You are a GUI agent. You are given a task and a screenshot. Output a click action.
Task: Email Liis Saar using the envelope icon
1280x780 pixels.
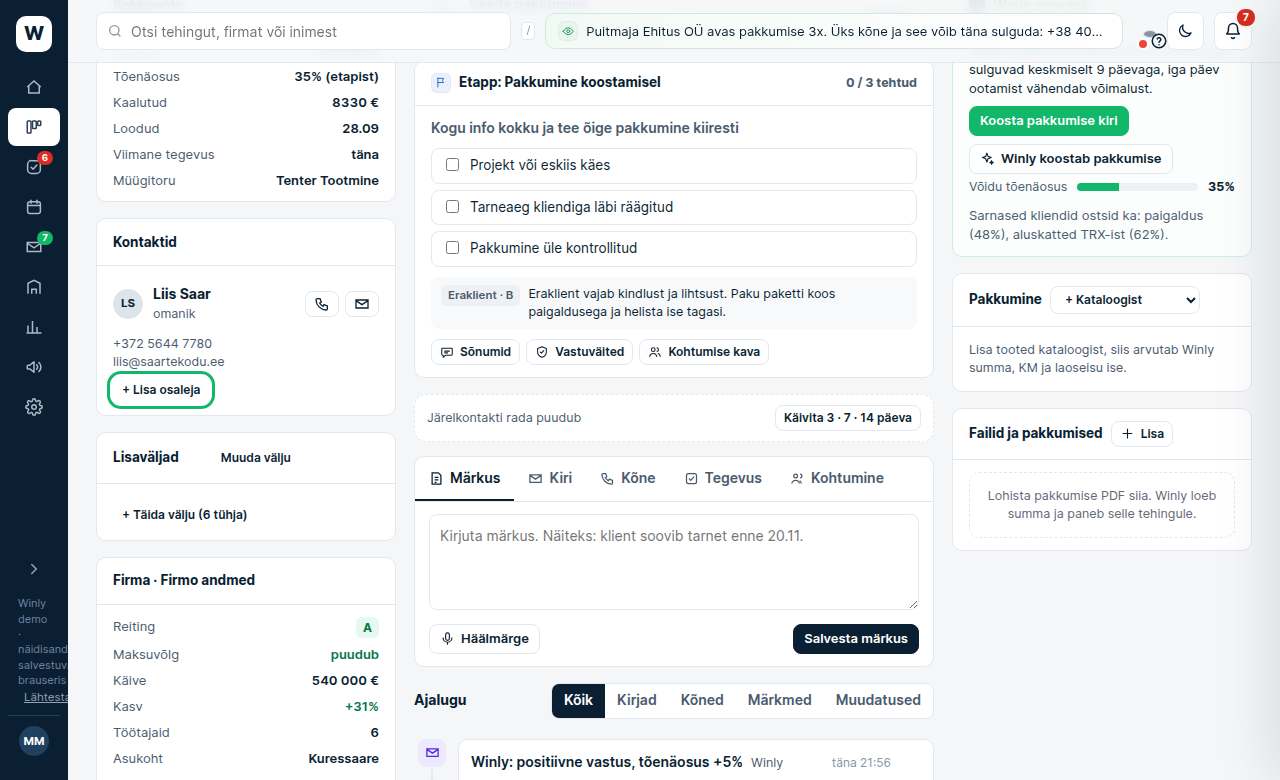point(362,304)
